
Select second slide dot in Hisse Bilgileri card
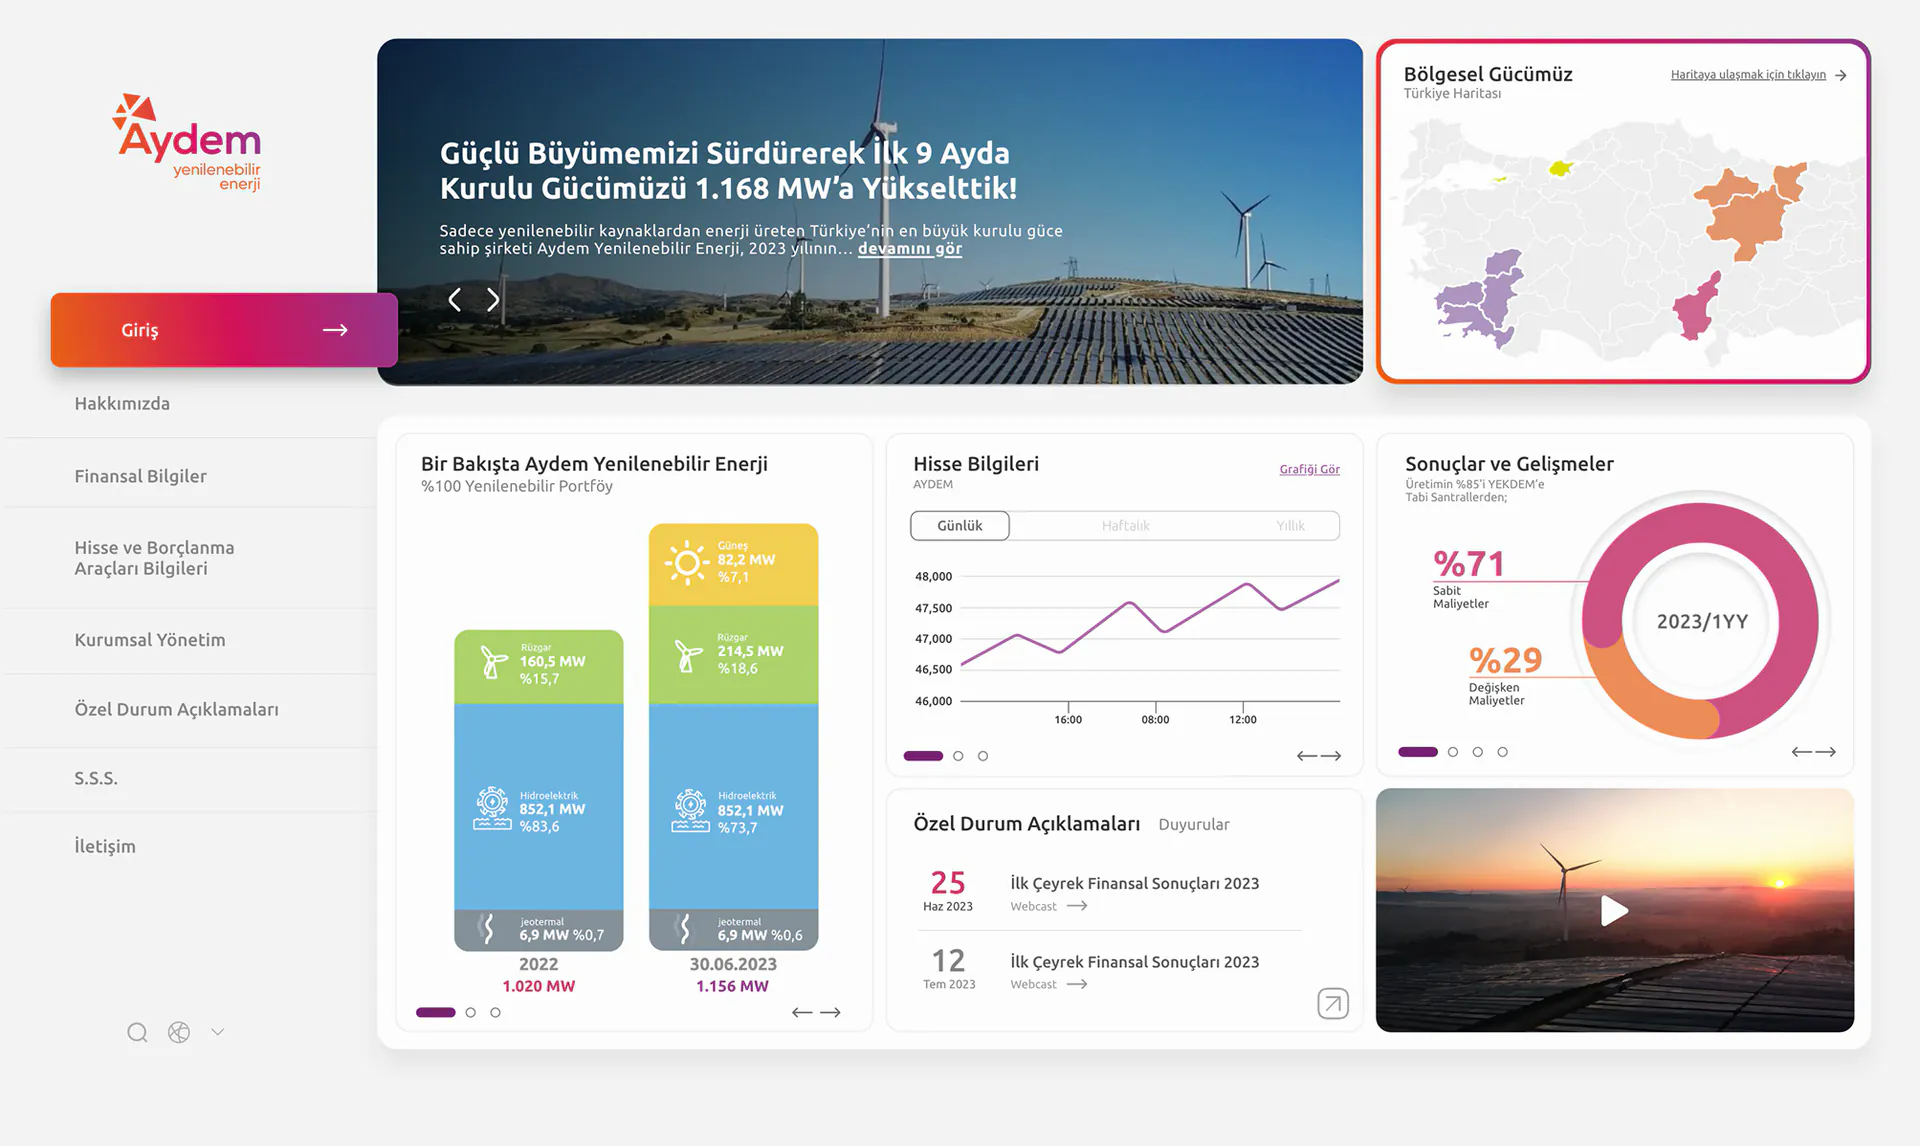[x=958, y=756]
